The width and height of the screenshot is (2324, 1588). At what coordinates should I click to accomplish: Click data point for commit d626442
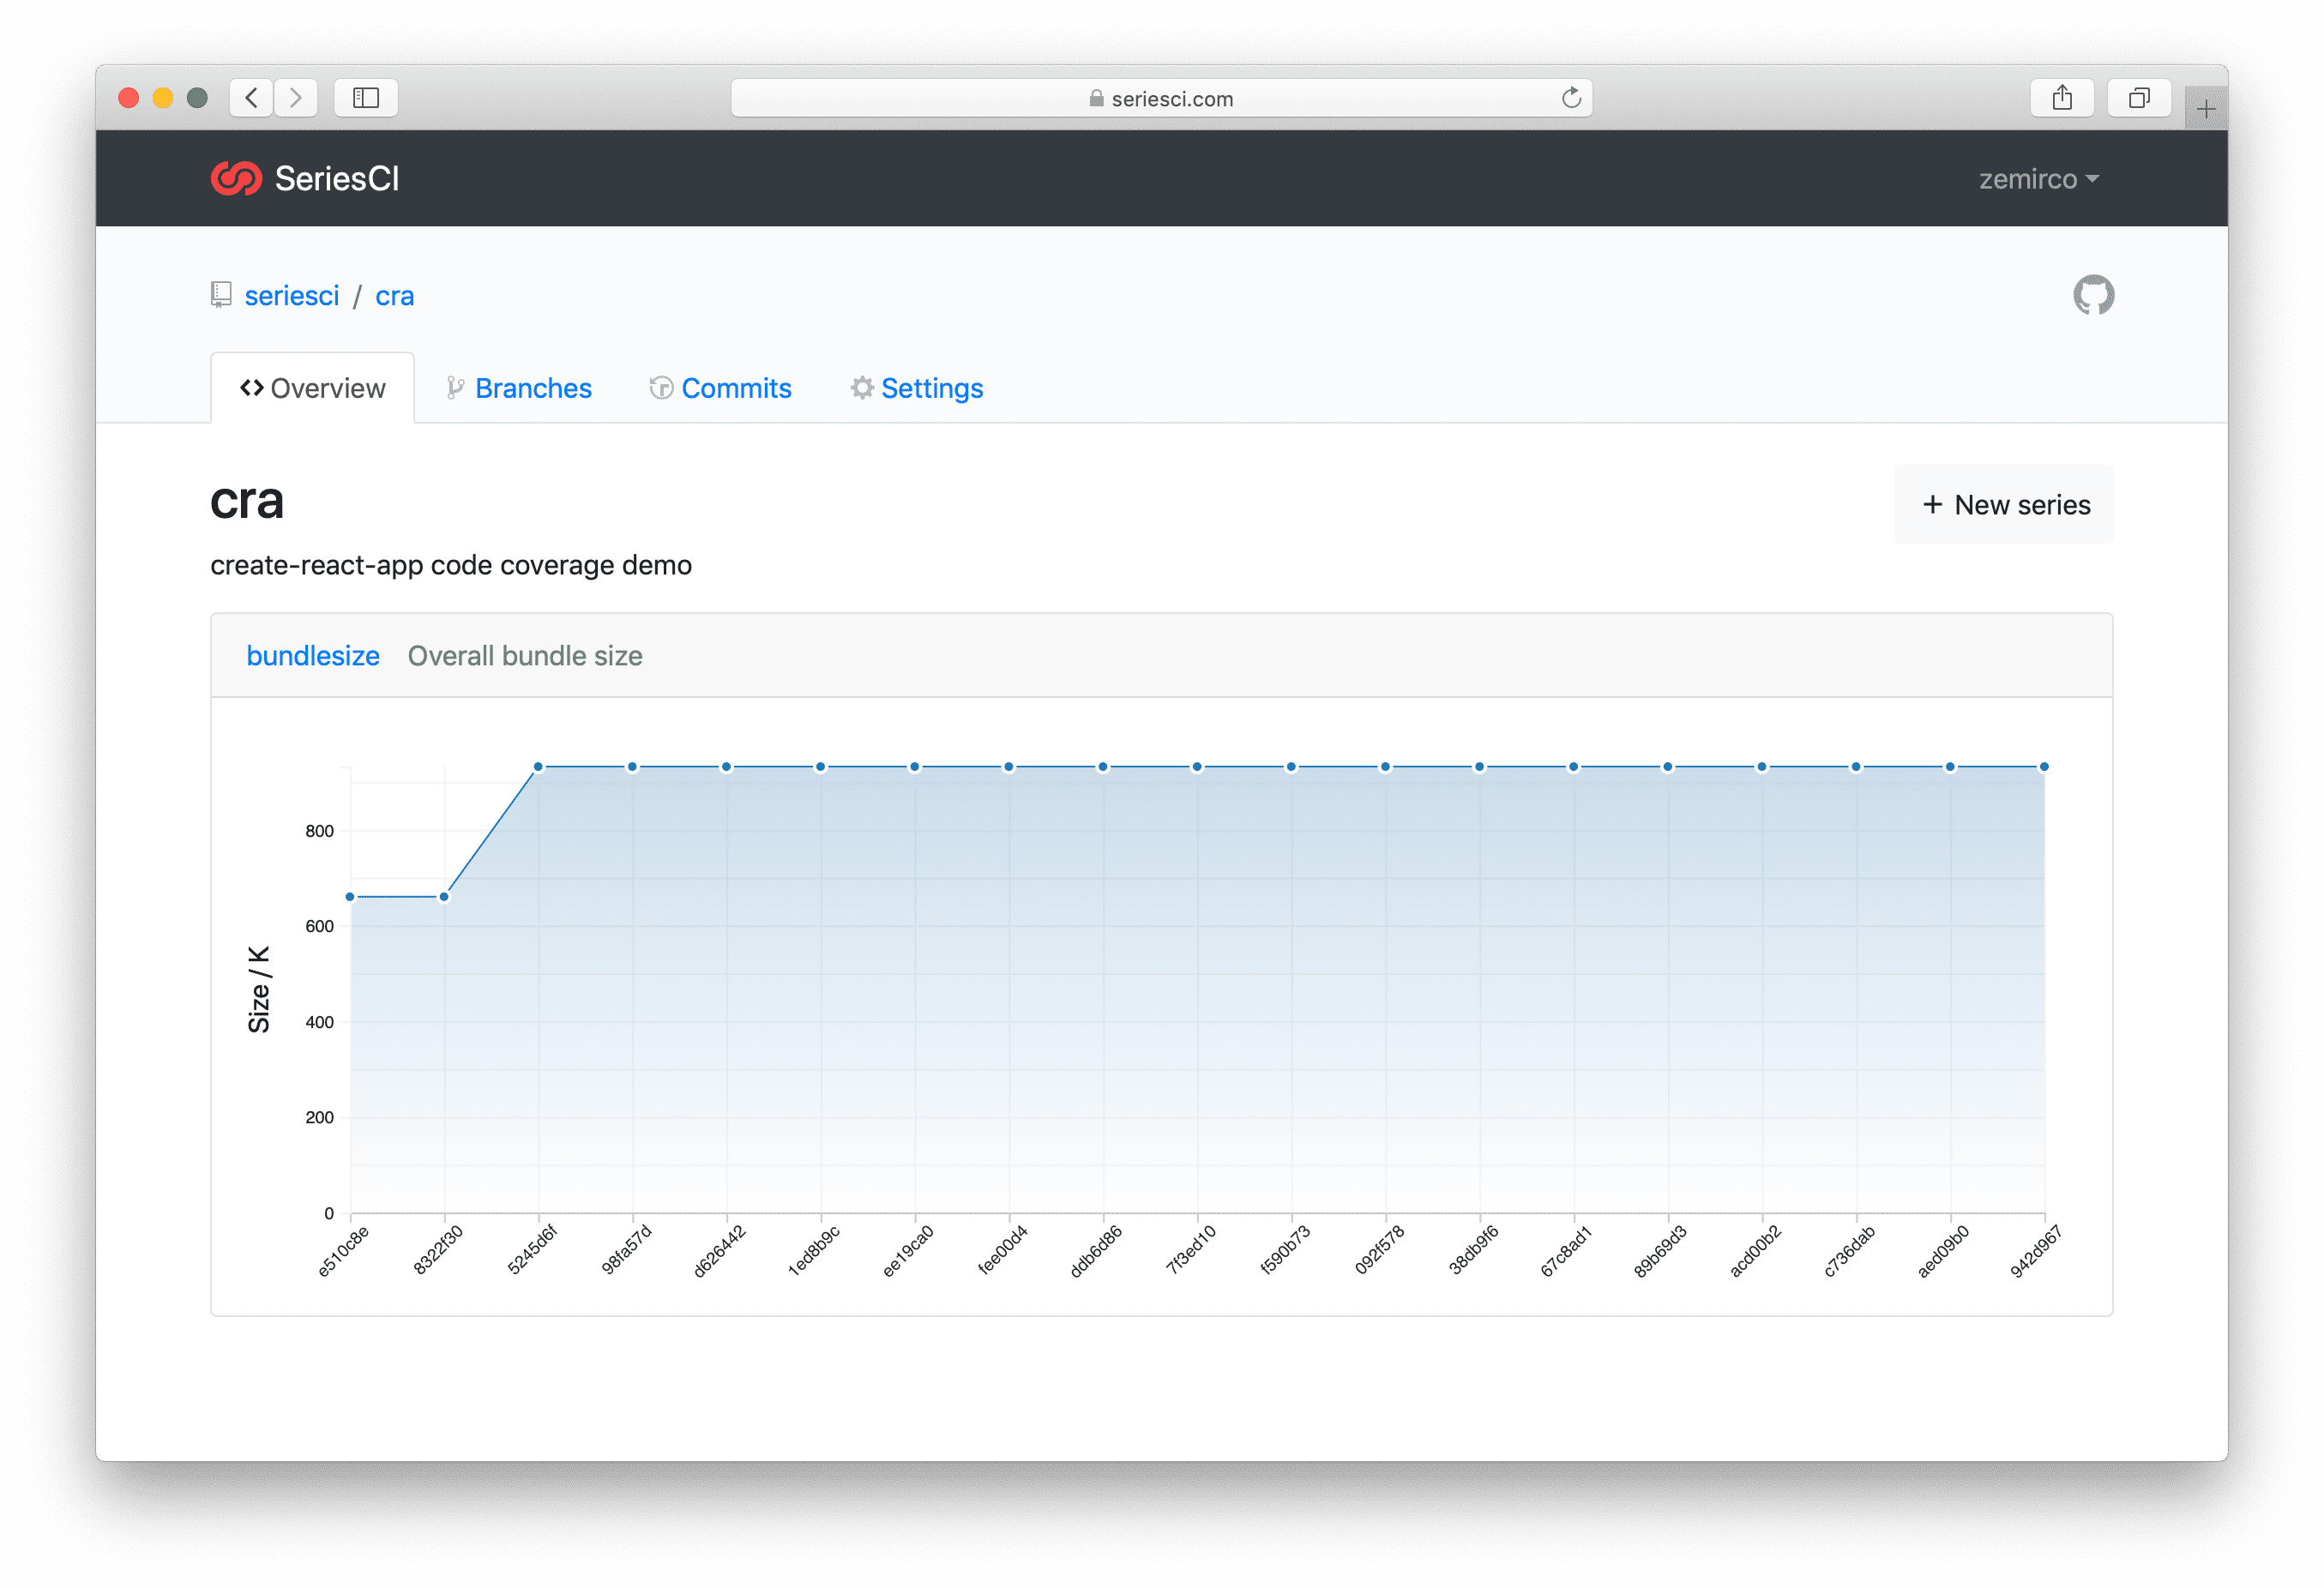(726, 767)
